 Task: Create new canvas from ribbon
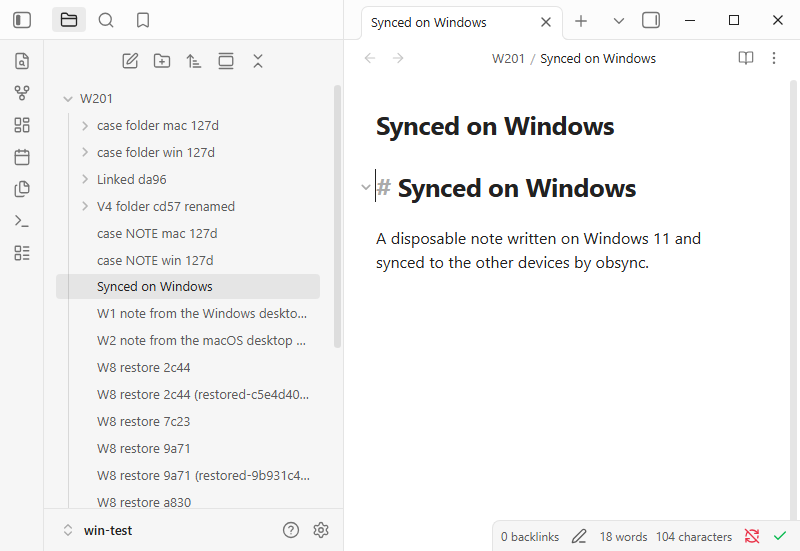pos(22,125)
